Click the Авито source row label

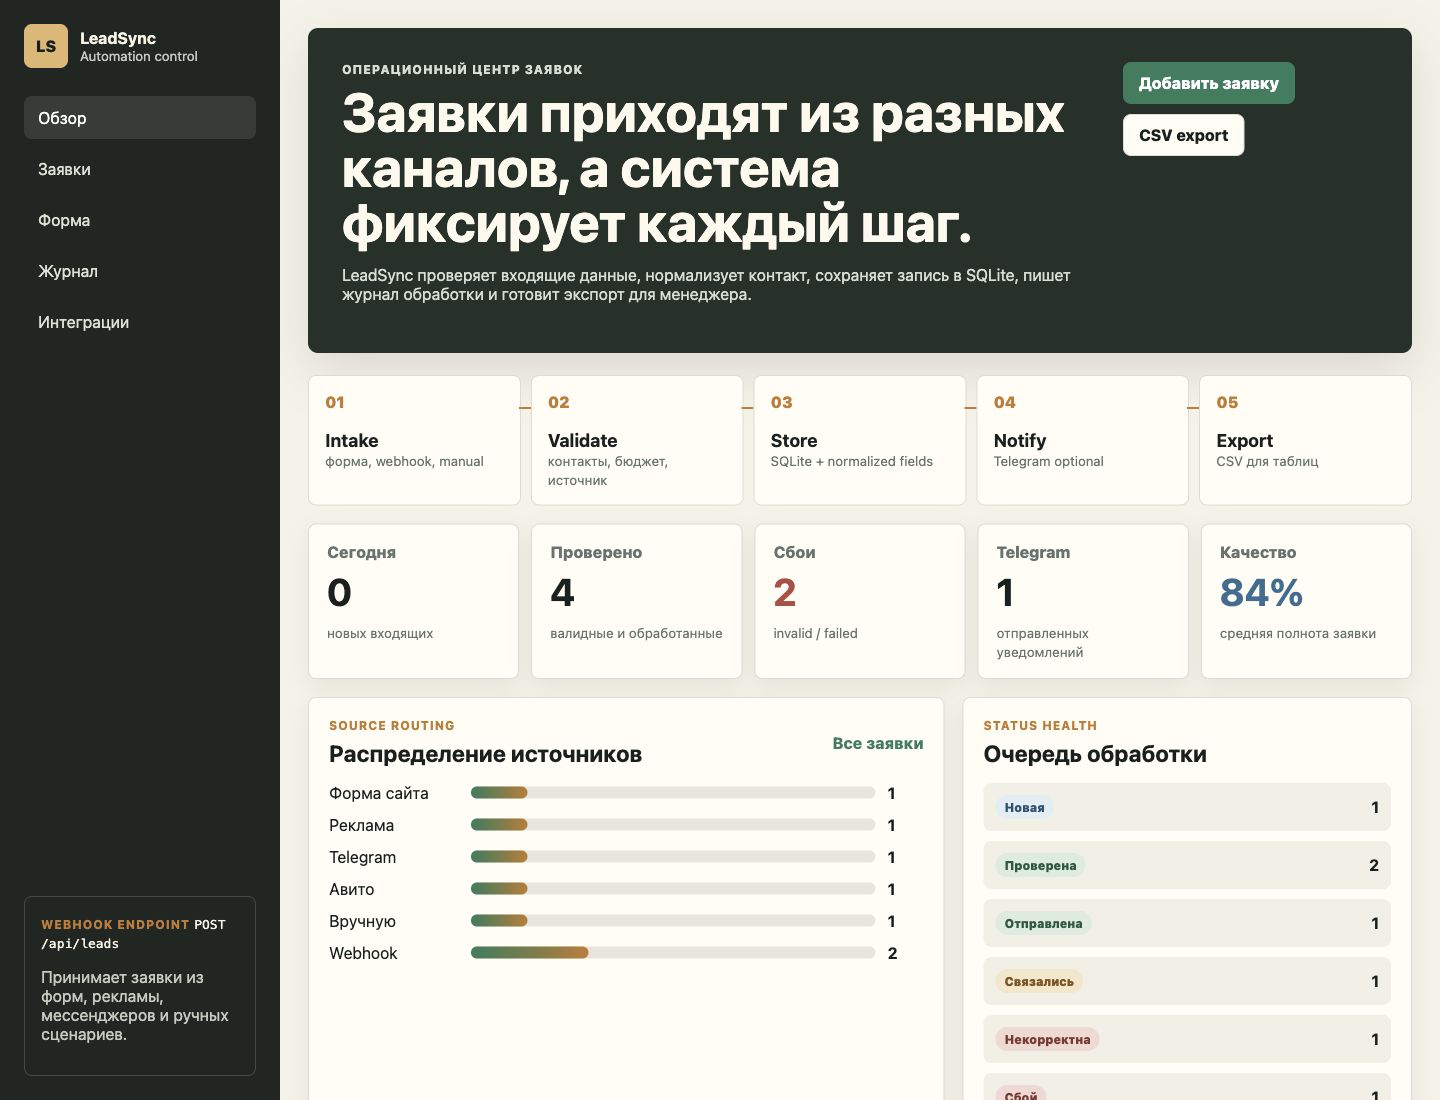click(351, 889)
